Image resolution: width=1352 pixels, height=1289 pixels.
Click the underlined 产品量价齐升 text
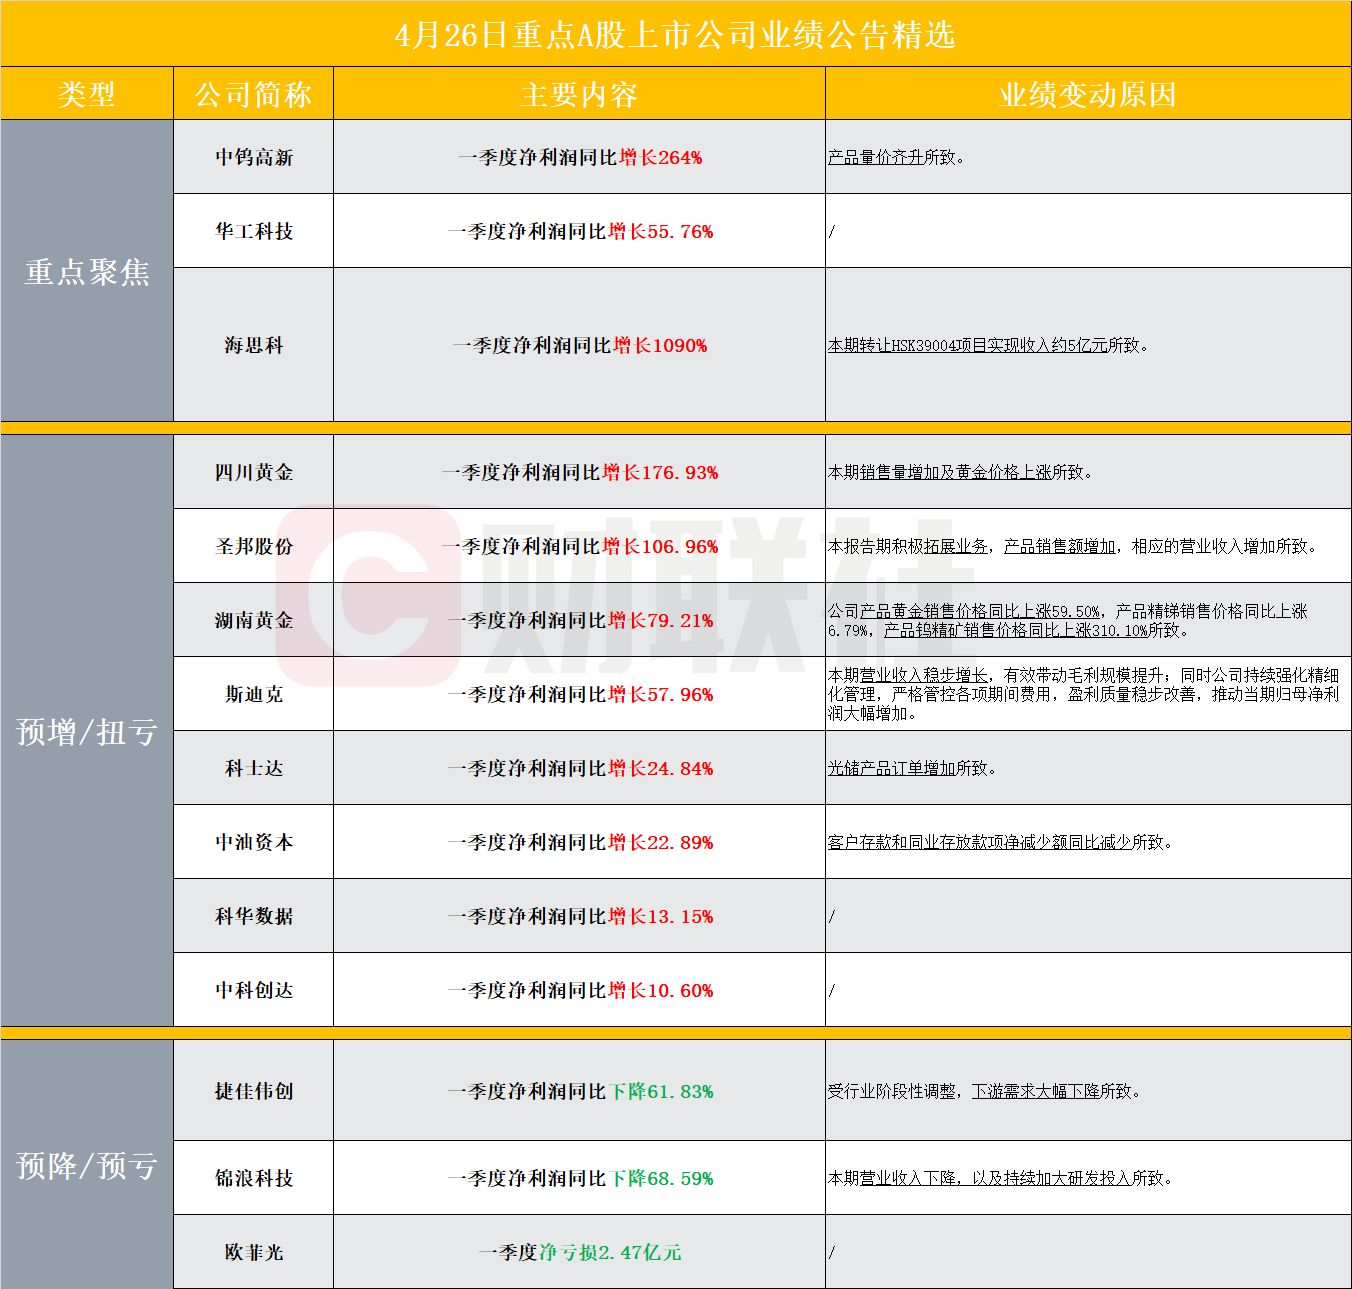coord(875,157)
